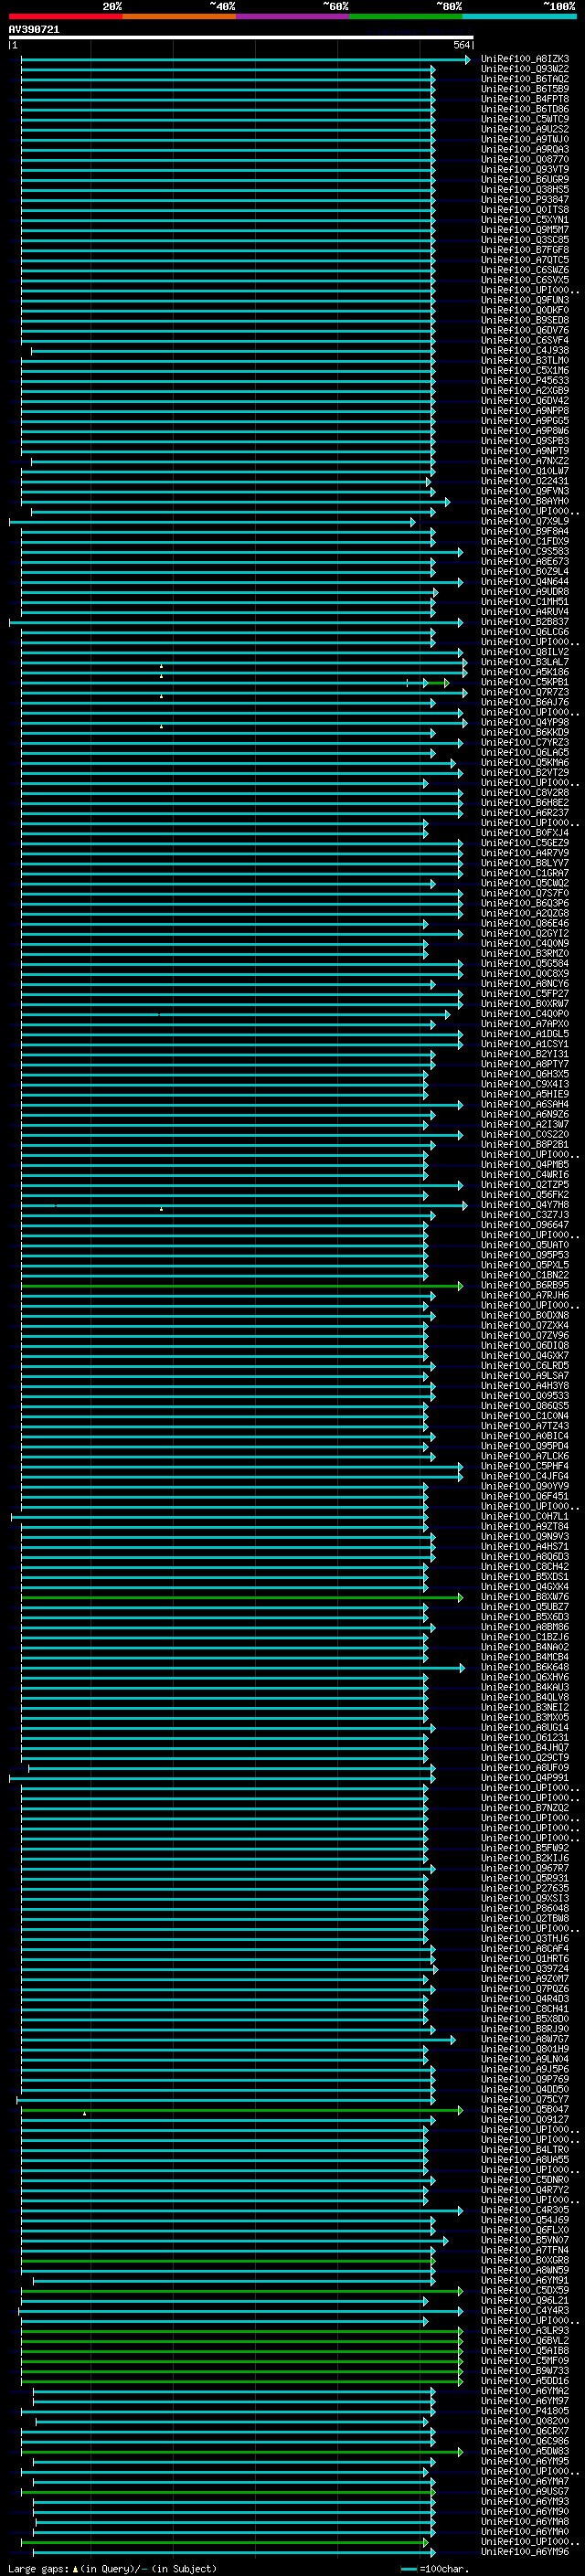This screenshot has width=585, height=2576.
Task: Open hit UniRef100_Q7X9L9
Action: pyautogui.click(x=525, y=521)
